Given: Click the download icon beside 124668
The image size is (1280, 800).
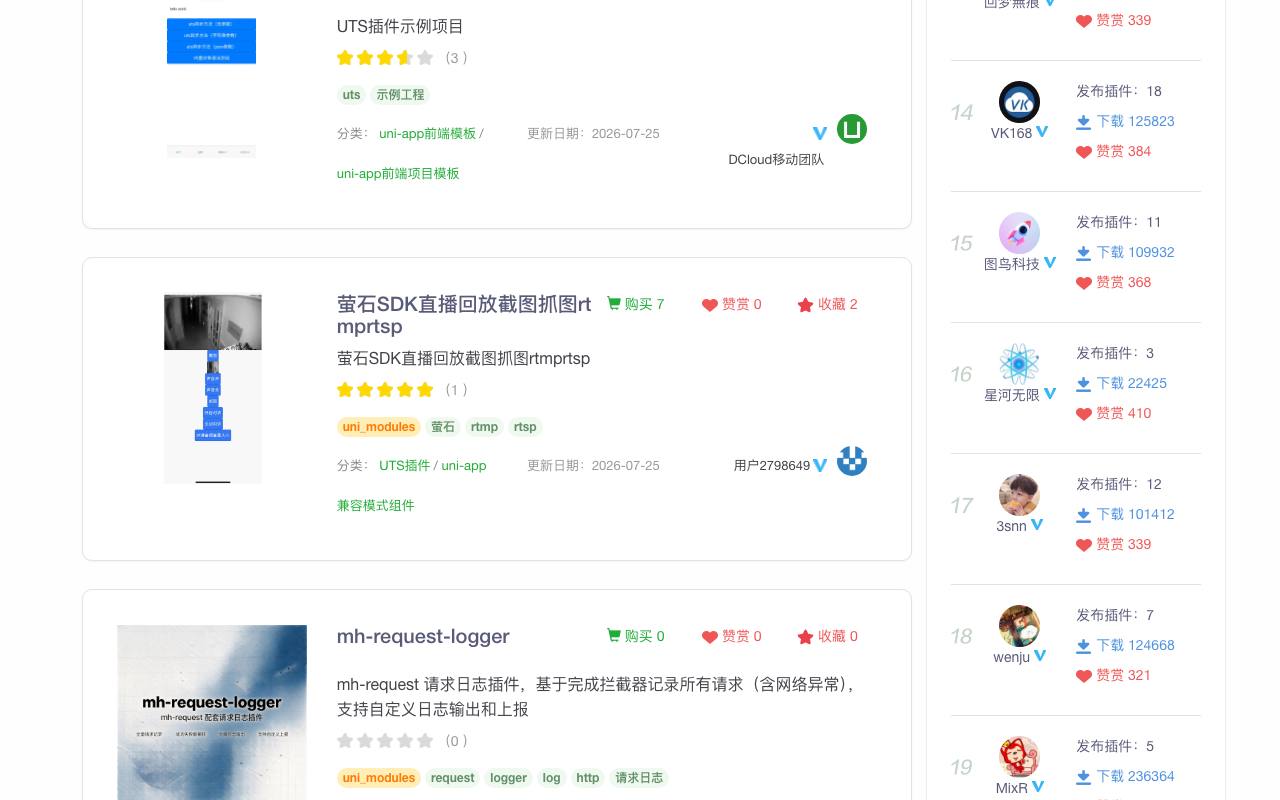Looking at the screenshot, I should [x=1083, y=646].
